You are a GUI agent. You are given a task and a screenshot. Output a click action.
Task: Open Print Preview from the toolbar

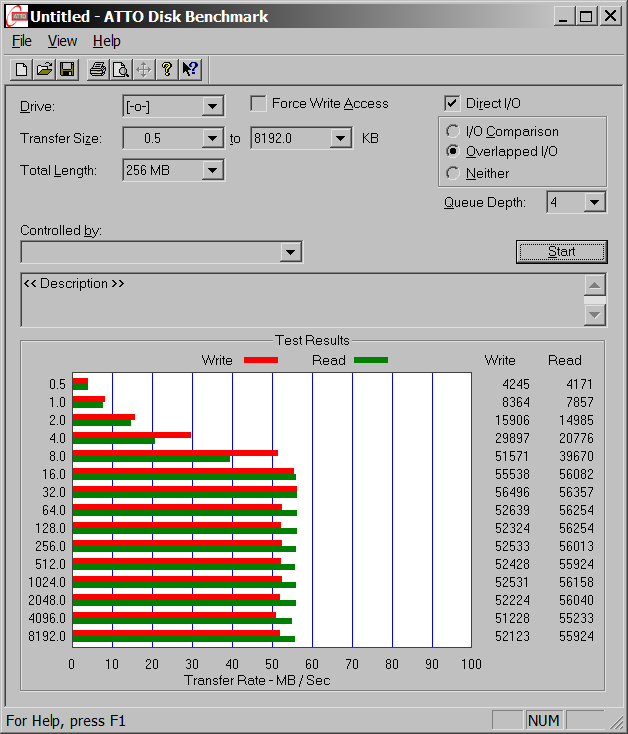point(120,69)
